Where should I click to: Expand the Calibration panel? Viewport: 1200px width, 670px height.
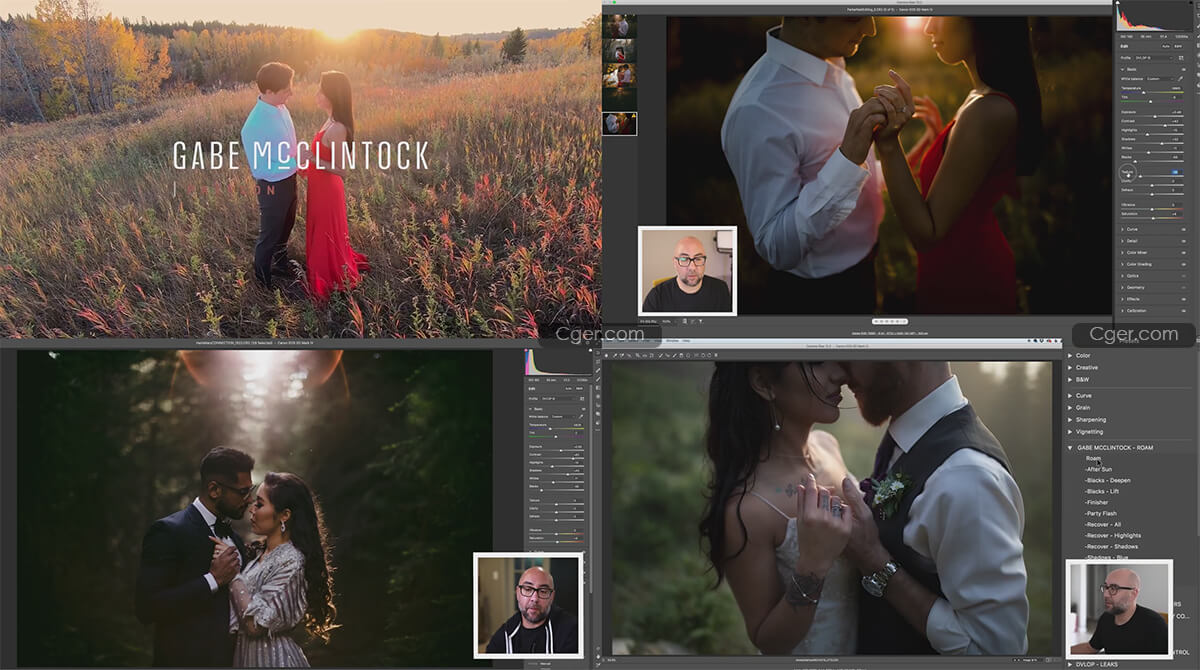click(1122, 310)
